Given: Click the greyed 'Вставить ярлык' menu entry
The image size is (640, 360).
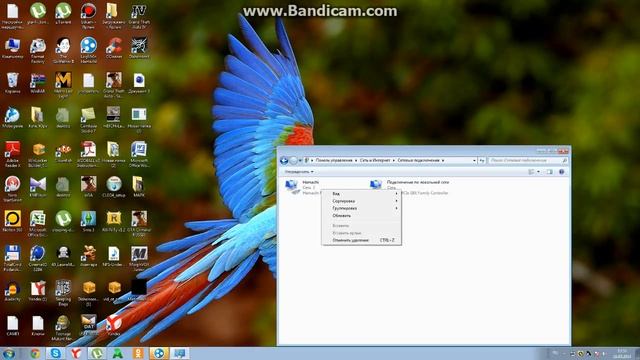Looking at the screenshot, I should click(361, 233).
